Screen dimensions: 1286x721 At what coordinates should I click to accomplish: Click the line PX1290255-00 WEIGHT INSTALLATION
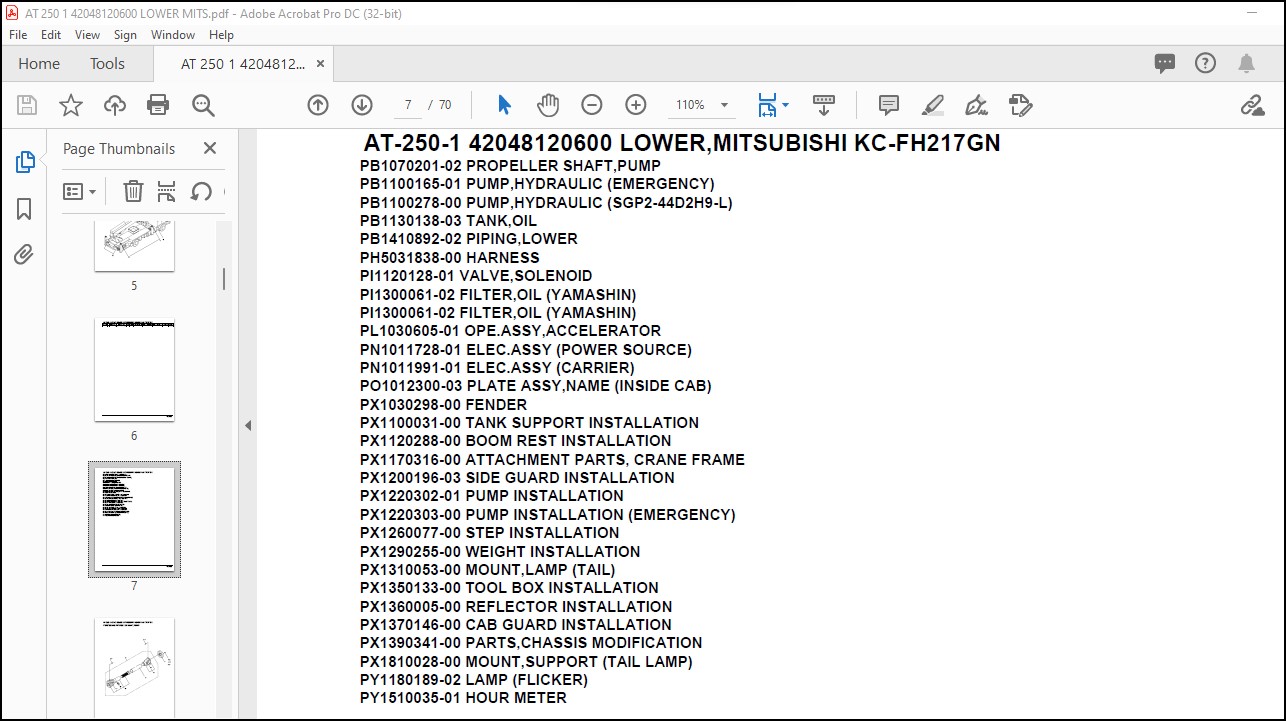pyautogui.click(x=500, y=552)
